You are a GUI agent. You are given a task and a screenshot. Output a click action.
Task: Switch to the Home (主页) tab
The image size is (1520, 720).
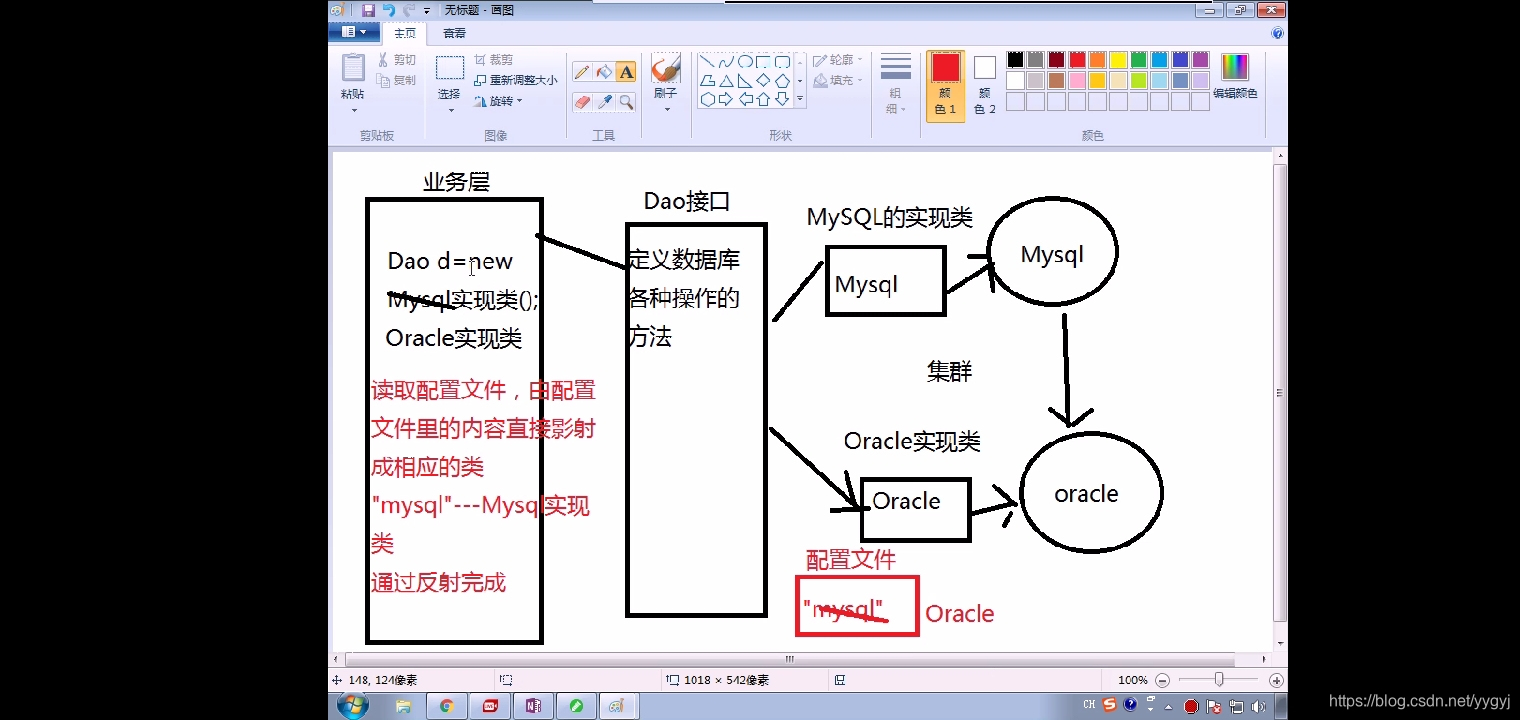click(405, 33)
